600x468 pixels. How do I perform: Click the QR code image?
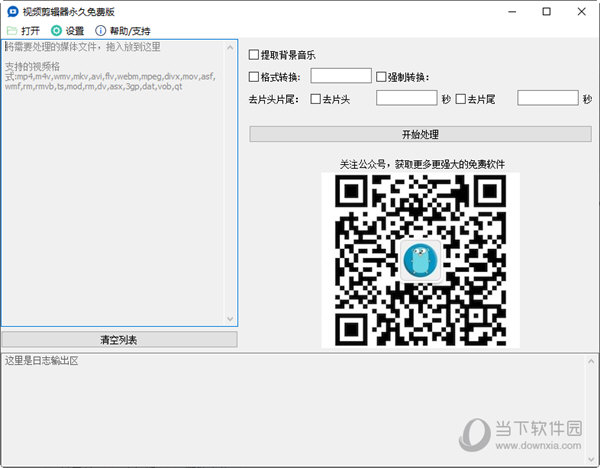pos(421,260)
